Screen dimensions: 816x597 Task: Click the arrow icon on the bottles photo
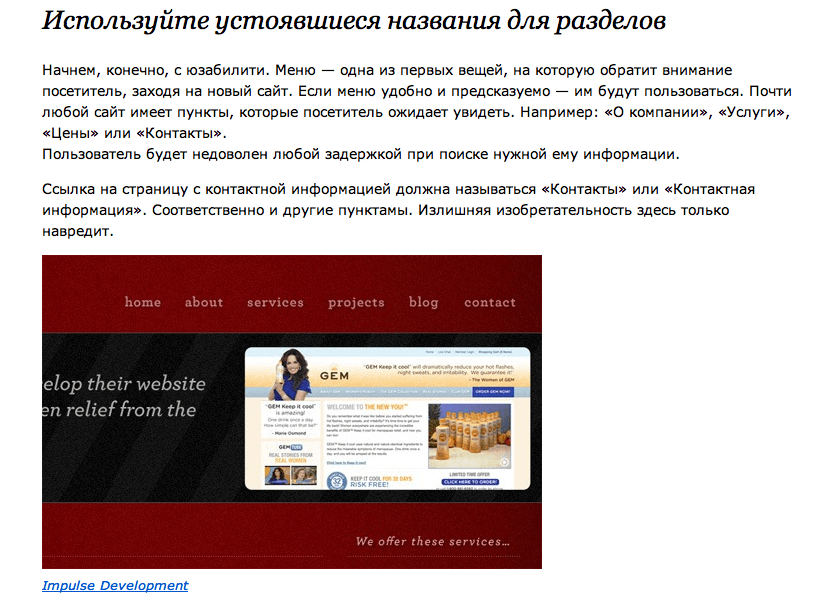tap(505, 461)
